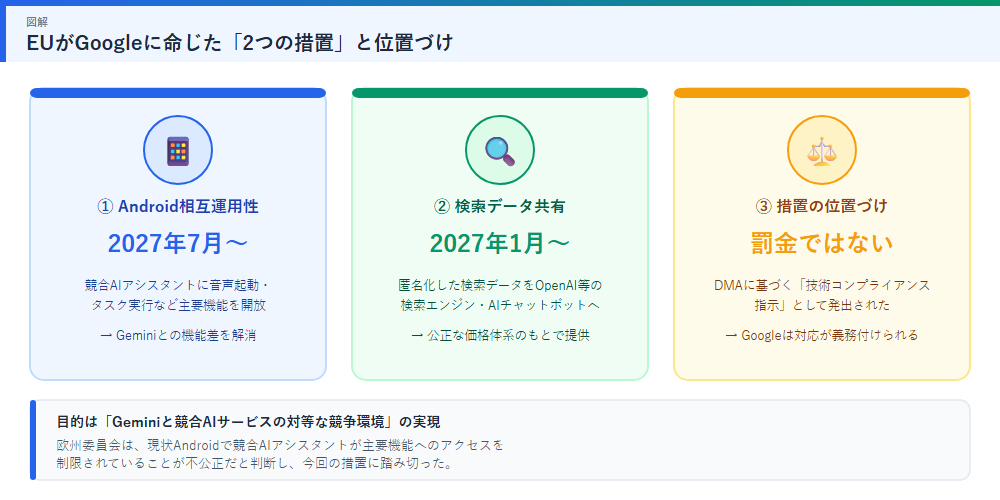1000x500 pixels.
Task: Select the "図解" label above the title
Action: [36, 22]
